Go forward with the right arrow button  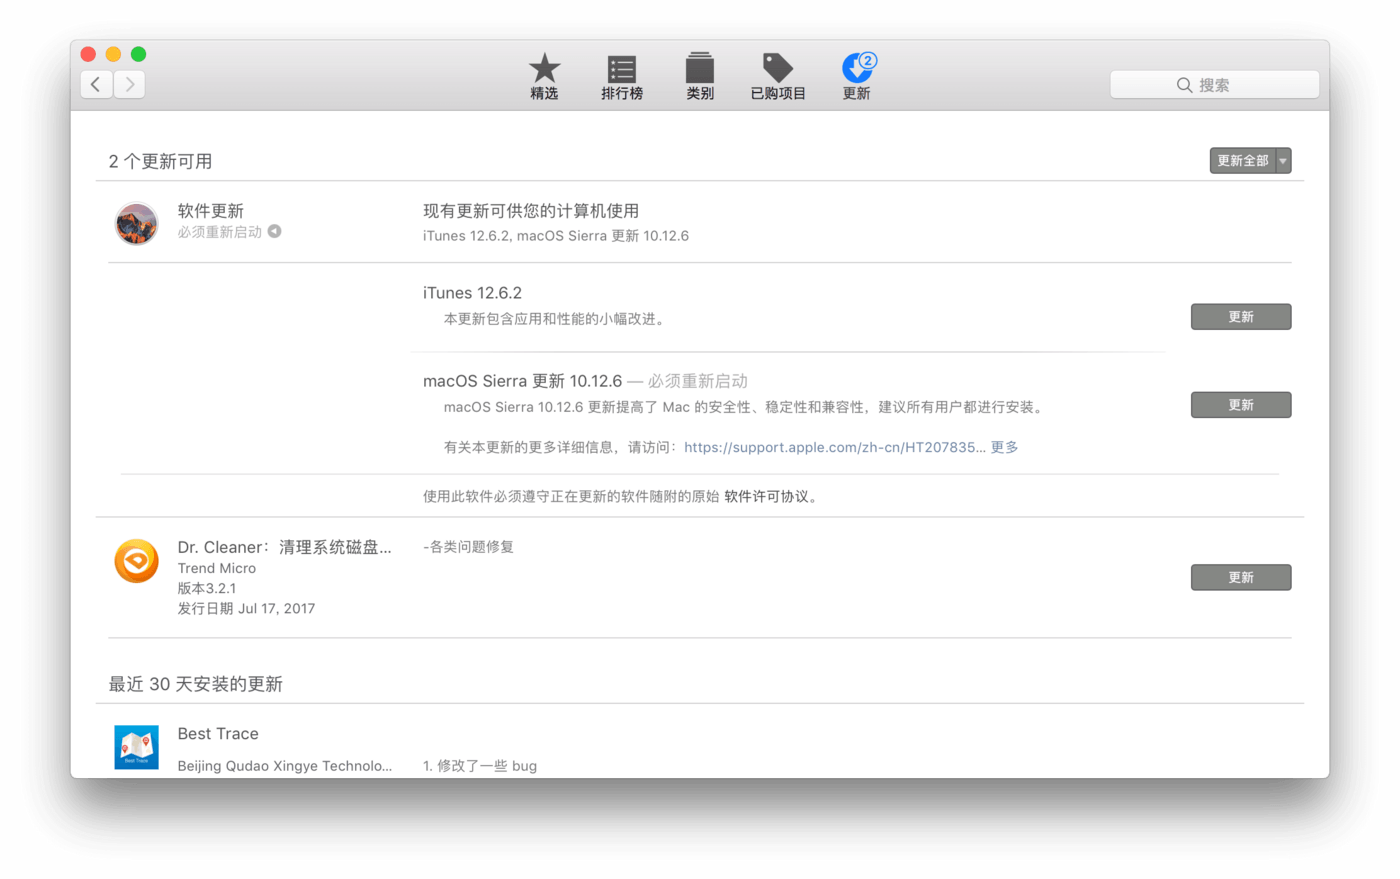coord(129,85)
